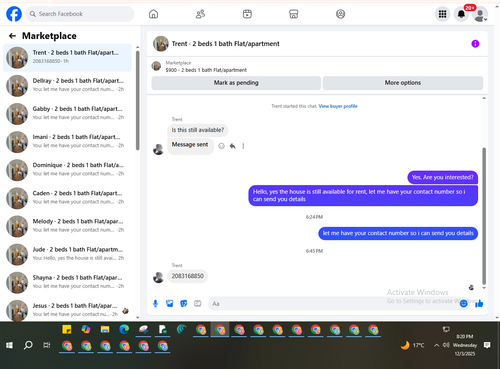
Task: Click Trent's avatar in the chat header
Action: (161, 44)
